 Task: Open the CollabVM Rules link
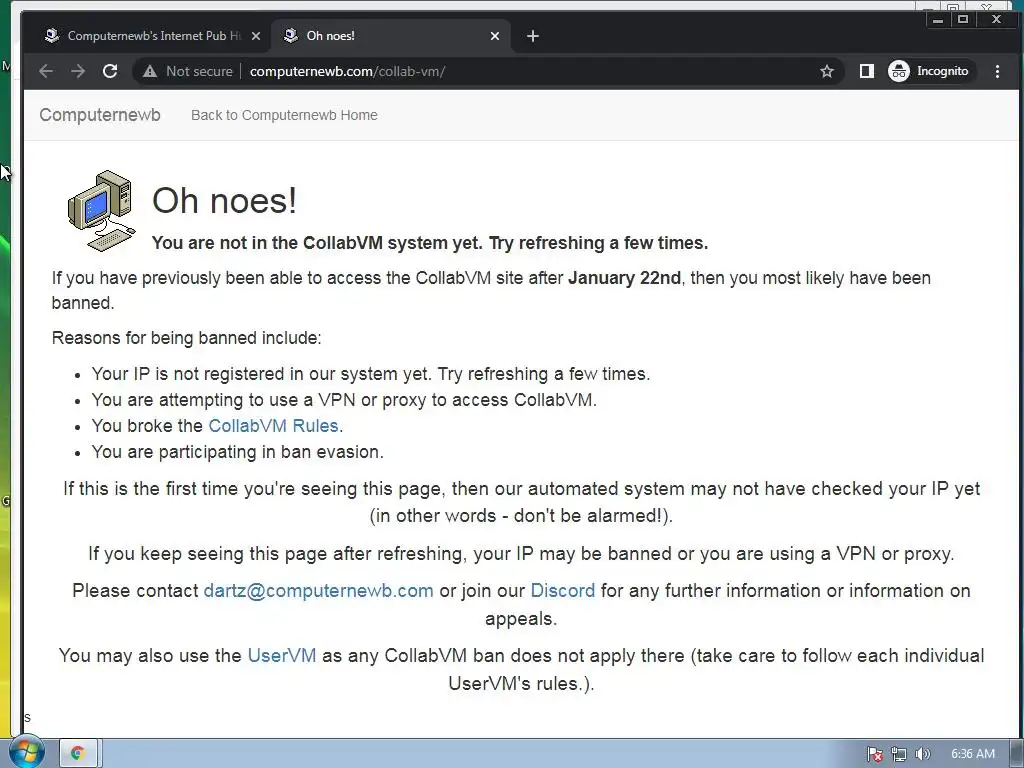tap(273, 426)
